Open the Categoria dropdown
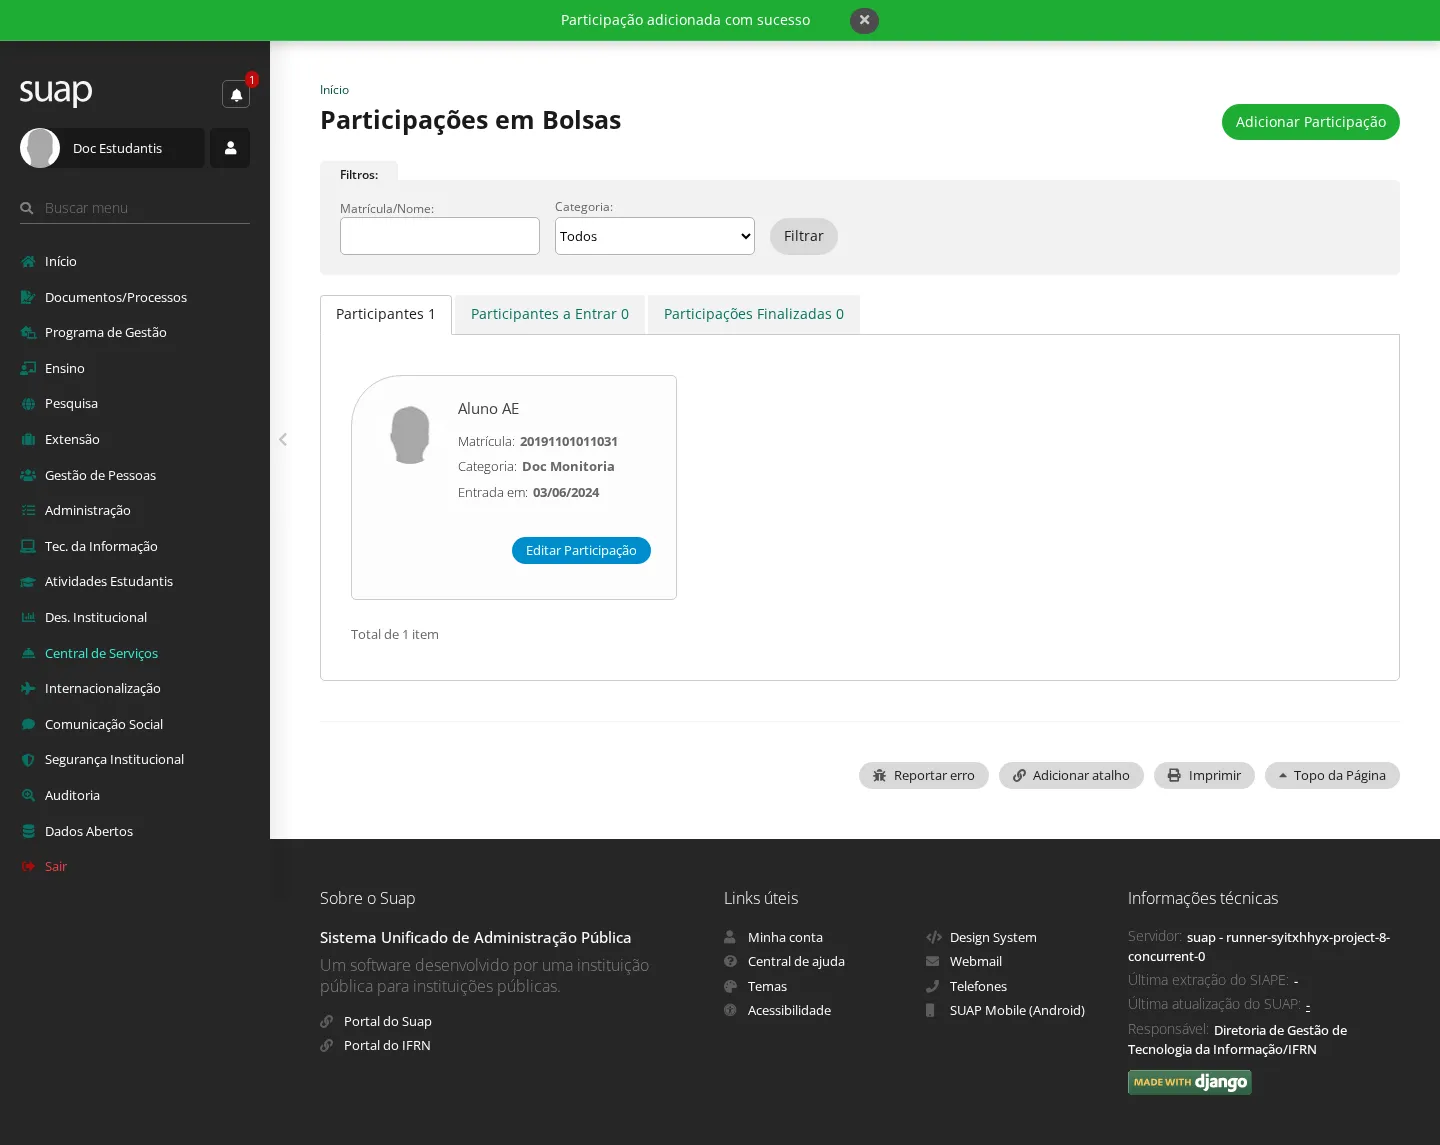Screen dimensions: 1440x1145 pos(655,236)
